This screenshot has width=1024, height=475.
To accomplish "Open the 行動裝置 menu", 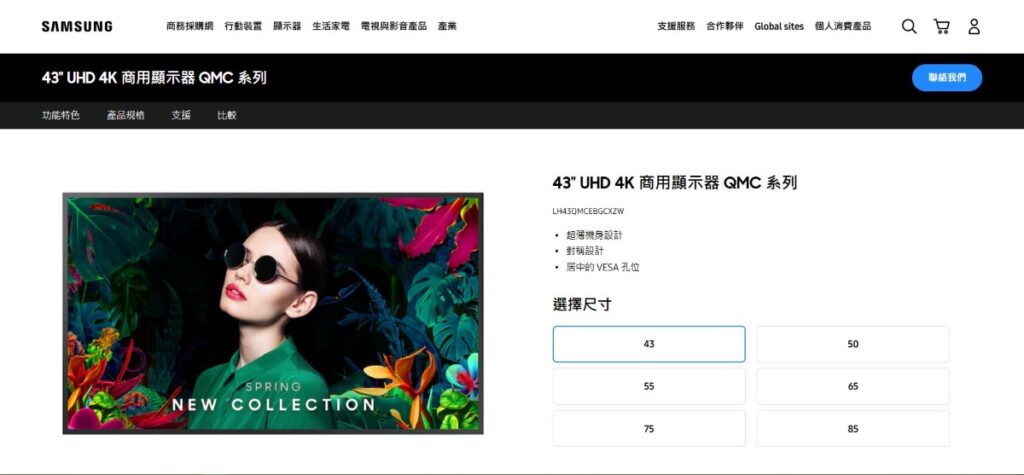I will coord(243,26).
